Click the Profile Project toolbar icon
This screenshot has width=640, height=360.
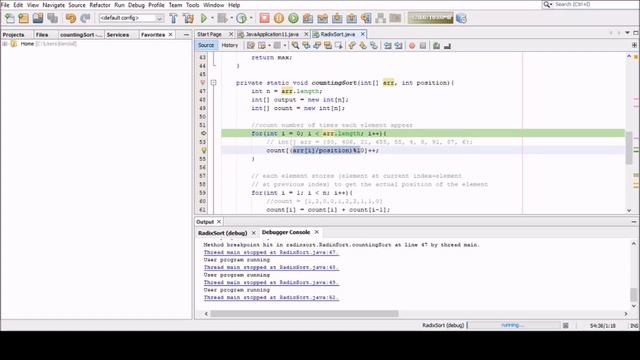241,18
